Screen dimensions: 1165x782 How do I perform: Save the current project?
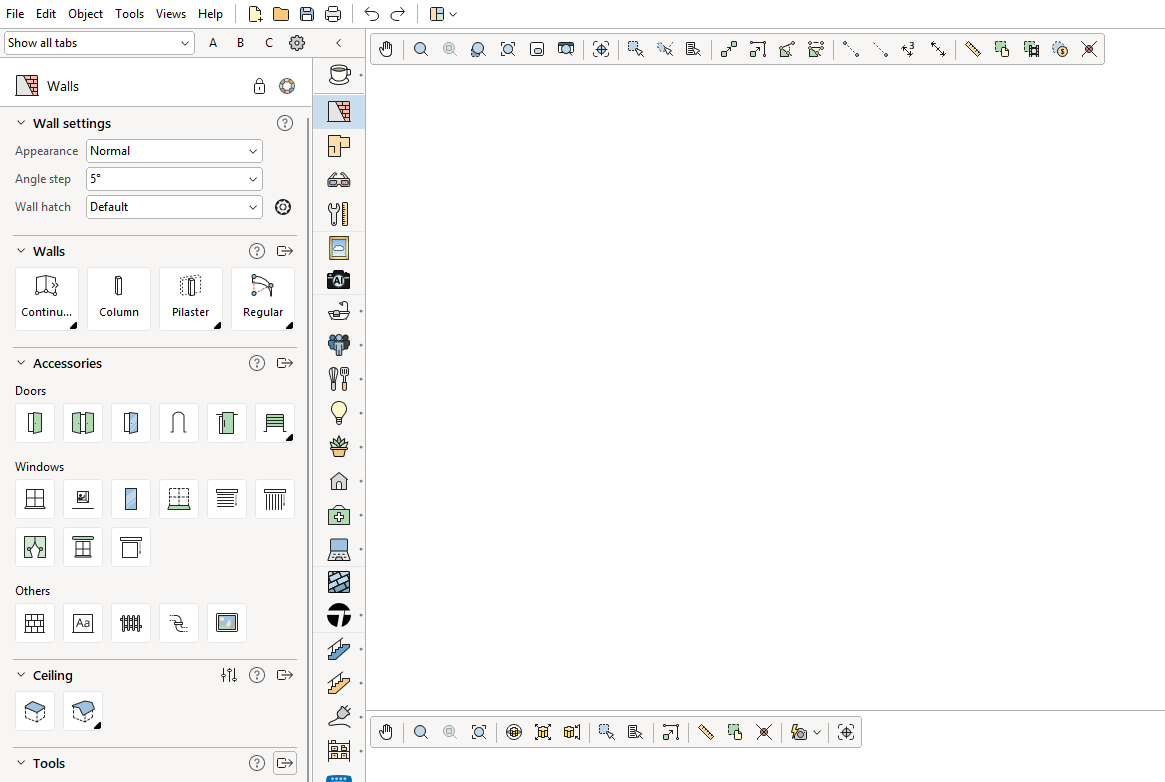tap(307, 14)
